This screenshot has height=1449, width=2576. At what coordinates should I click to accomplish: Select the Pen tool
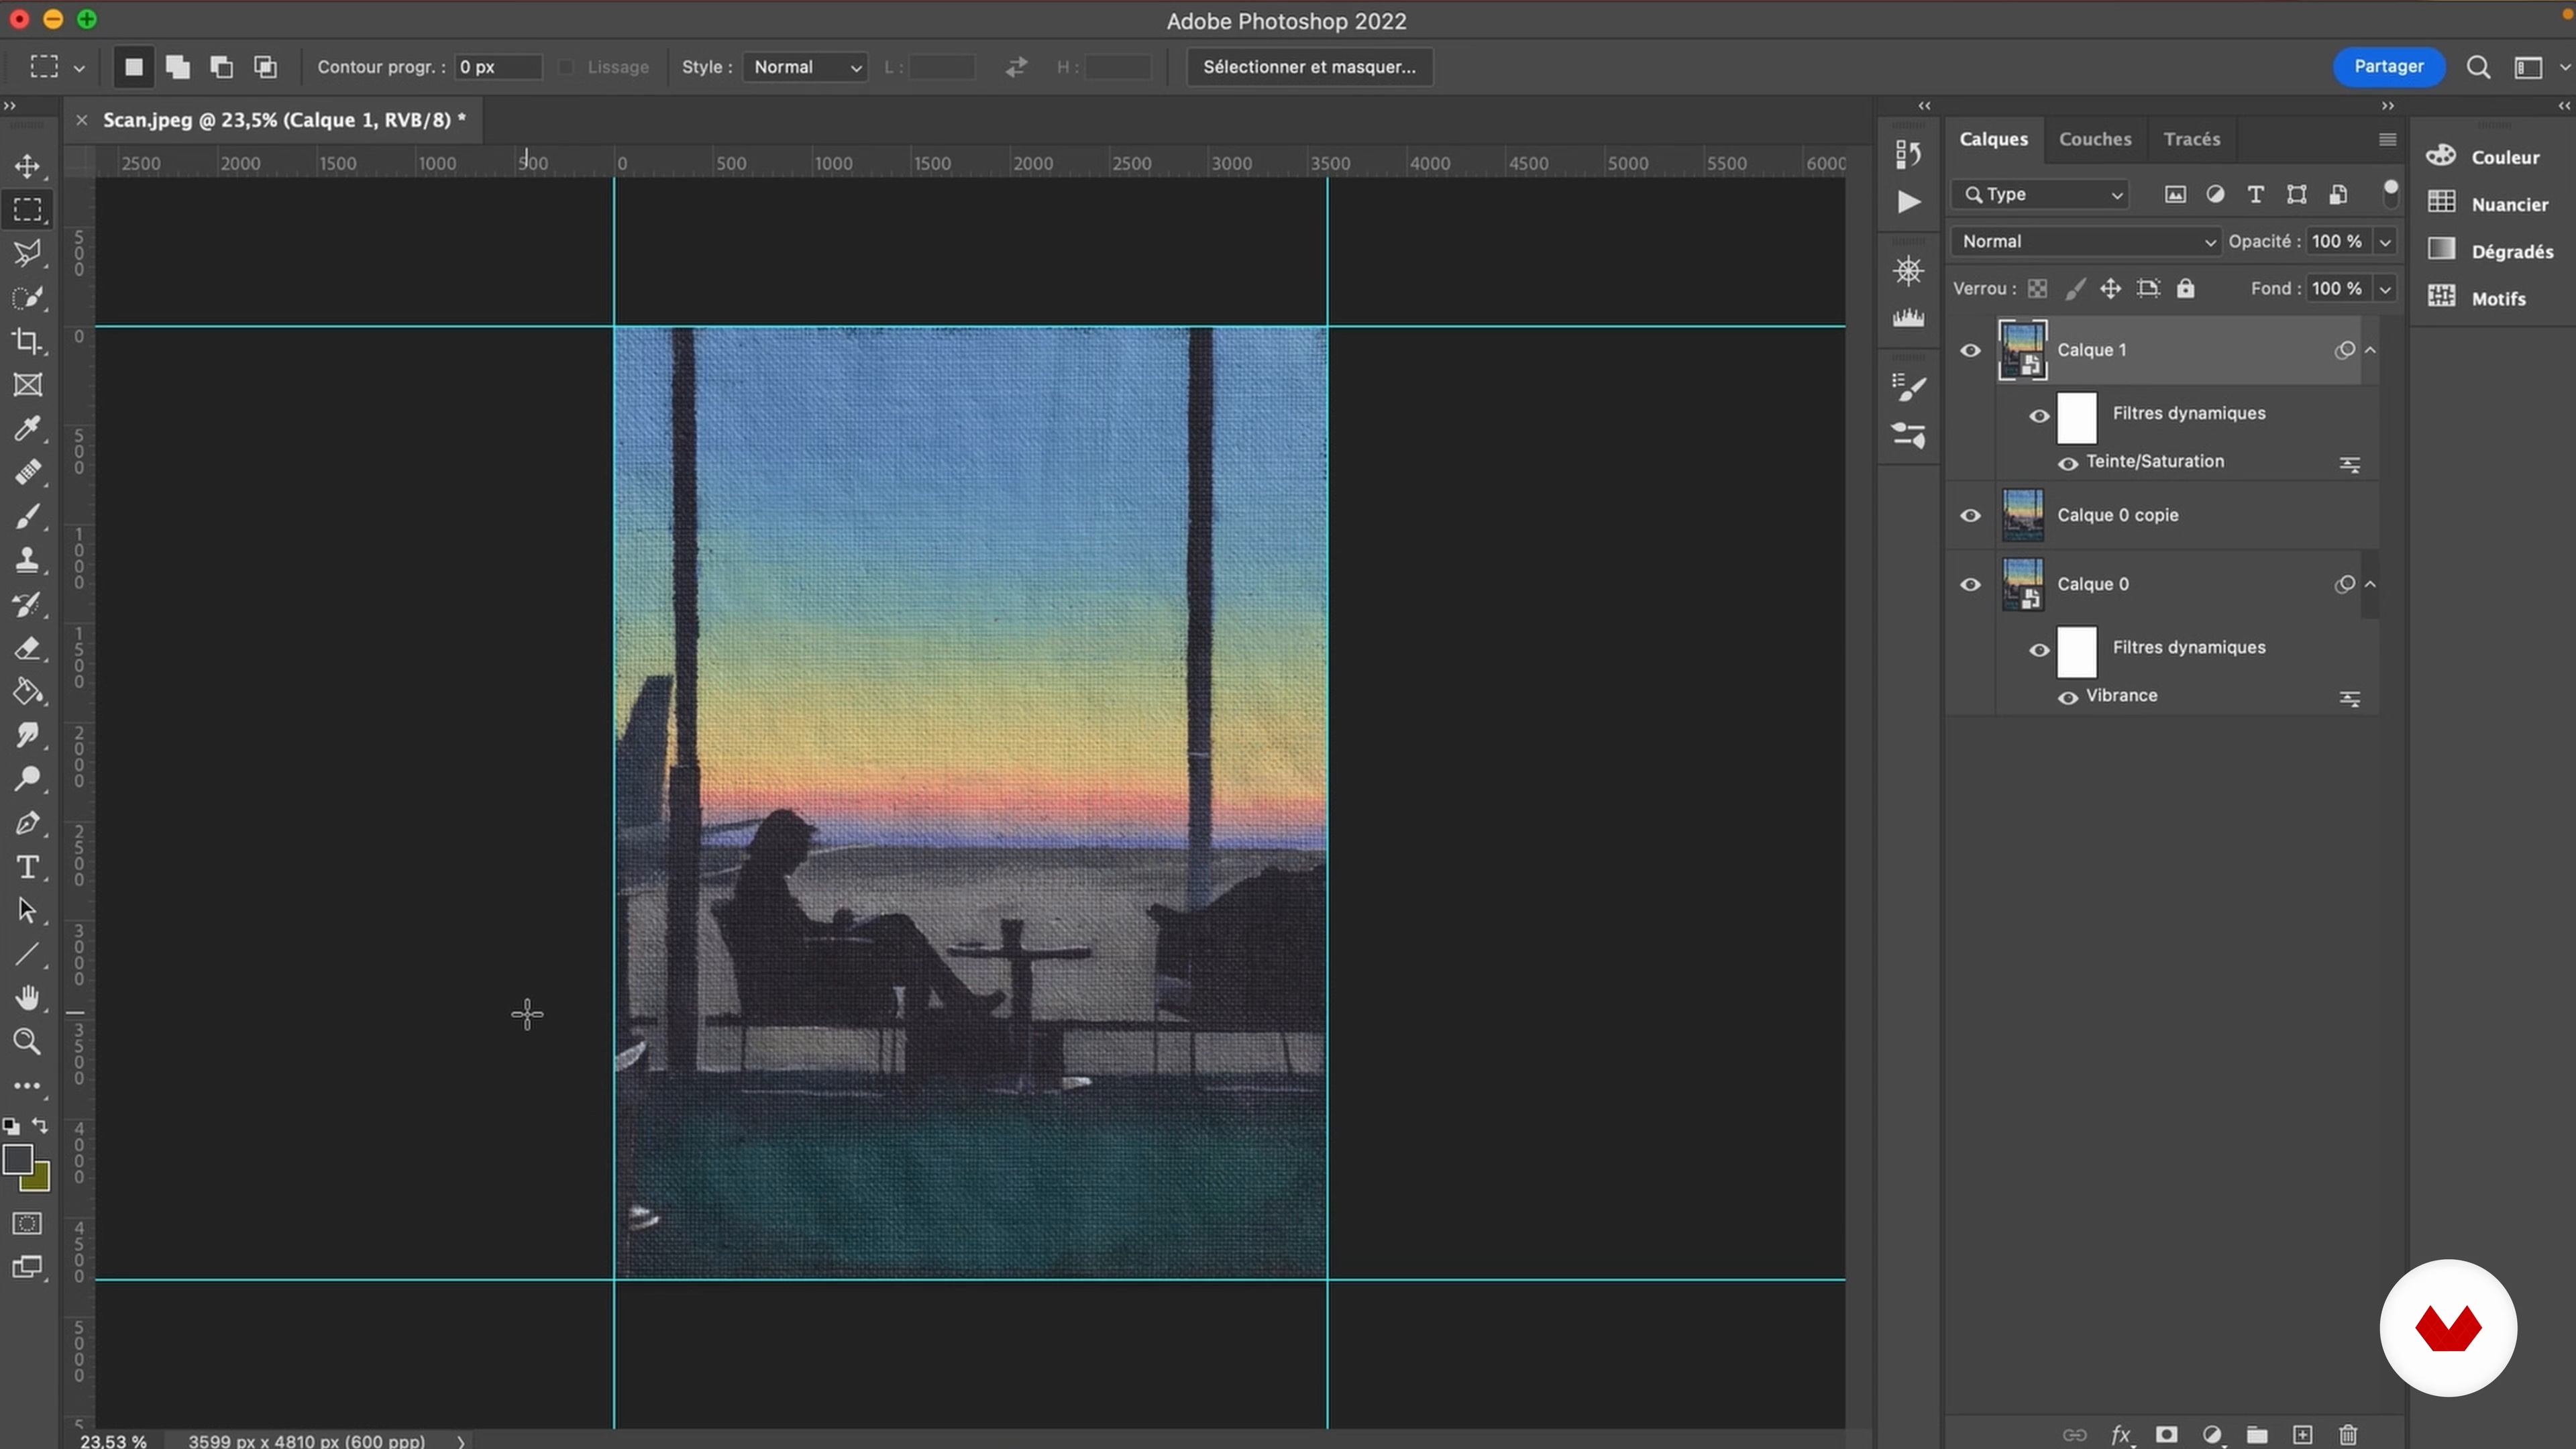pyautogui.click(x=27, y=823)
